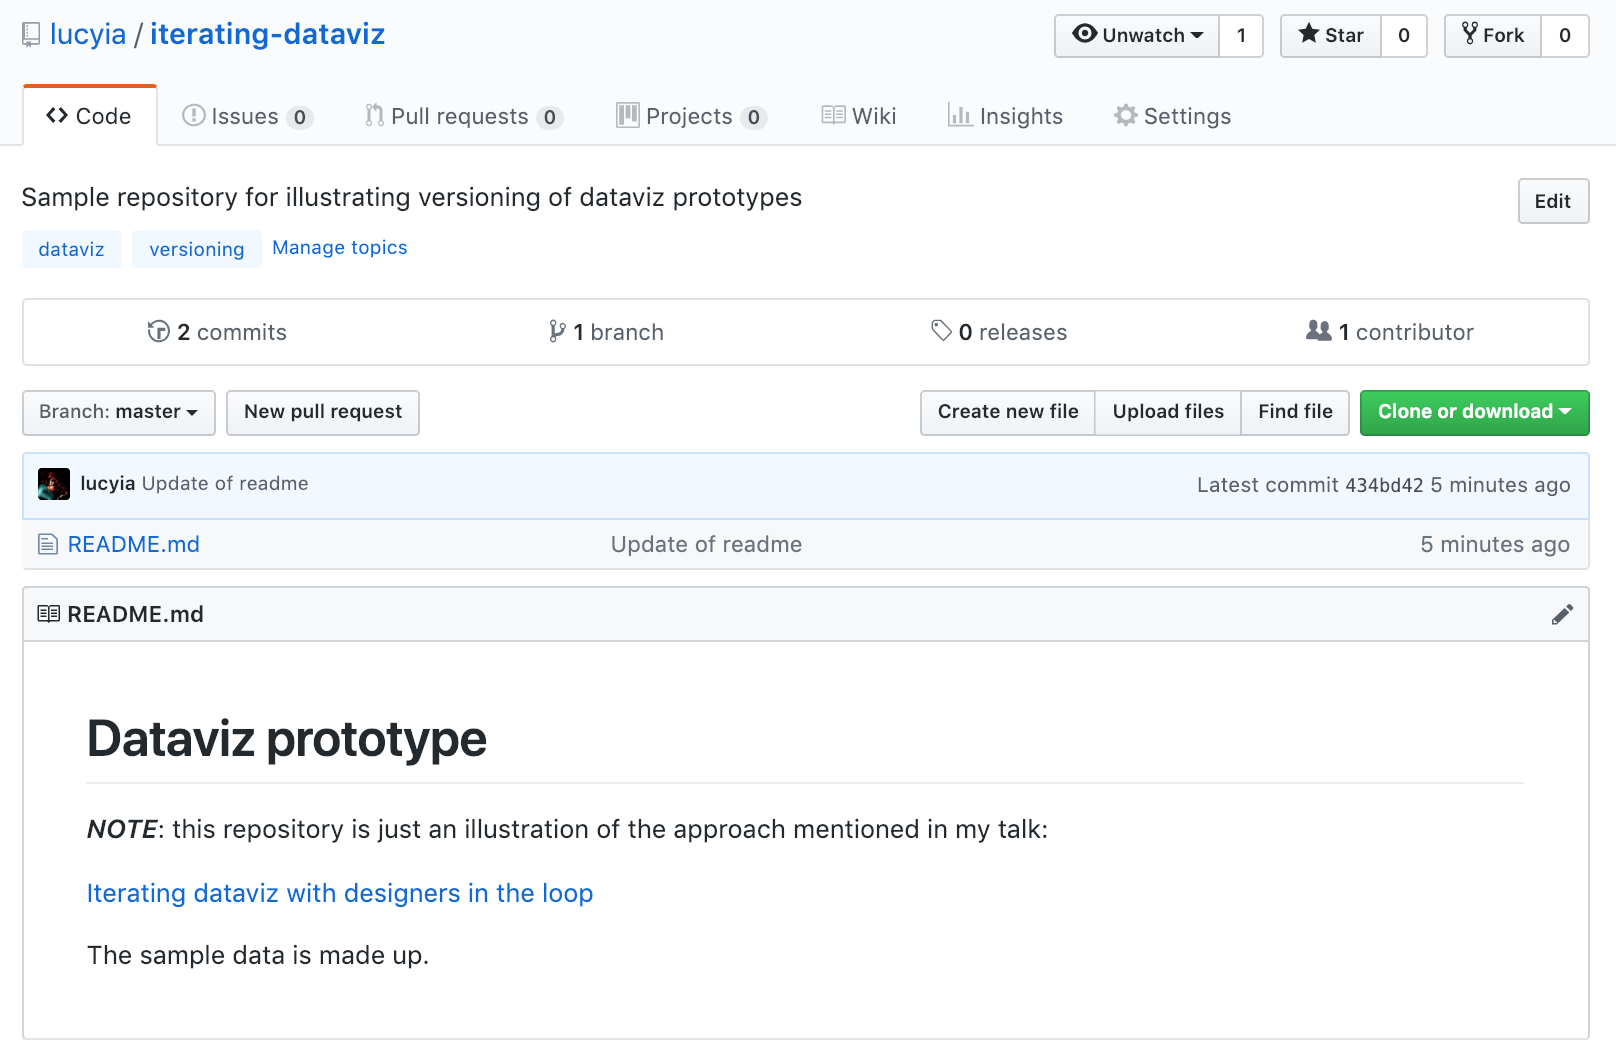The width and height of the screenshot is (1616, 1064).
Task: Click Manage topics
Action: point(340,248)
